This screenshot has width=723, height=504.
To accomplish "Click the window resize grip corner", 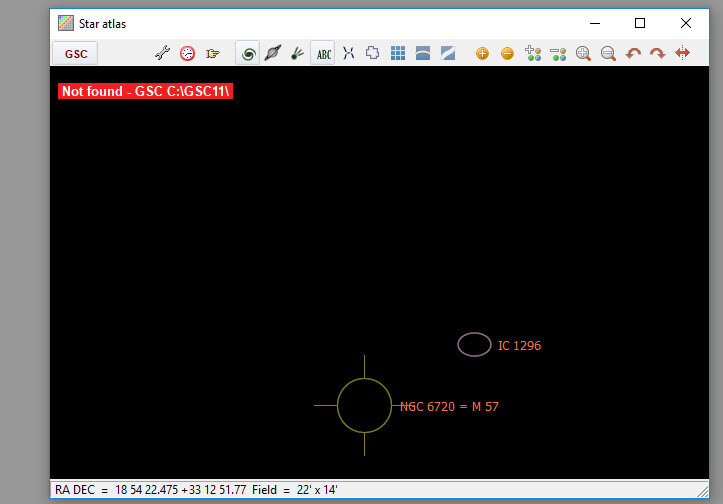I will (x=703, y=492).
